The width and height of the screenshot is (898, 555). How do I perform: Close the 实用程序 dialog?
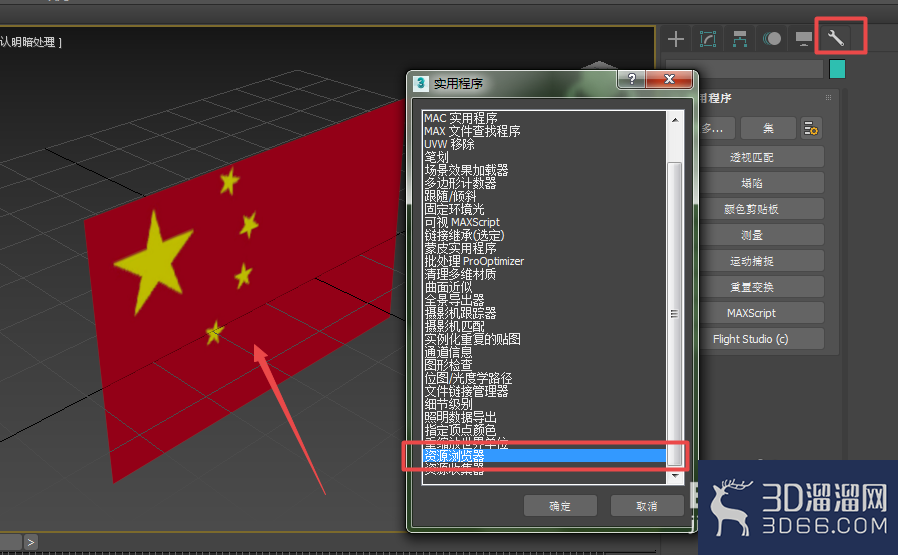(x=669, y=79)
